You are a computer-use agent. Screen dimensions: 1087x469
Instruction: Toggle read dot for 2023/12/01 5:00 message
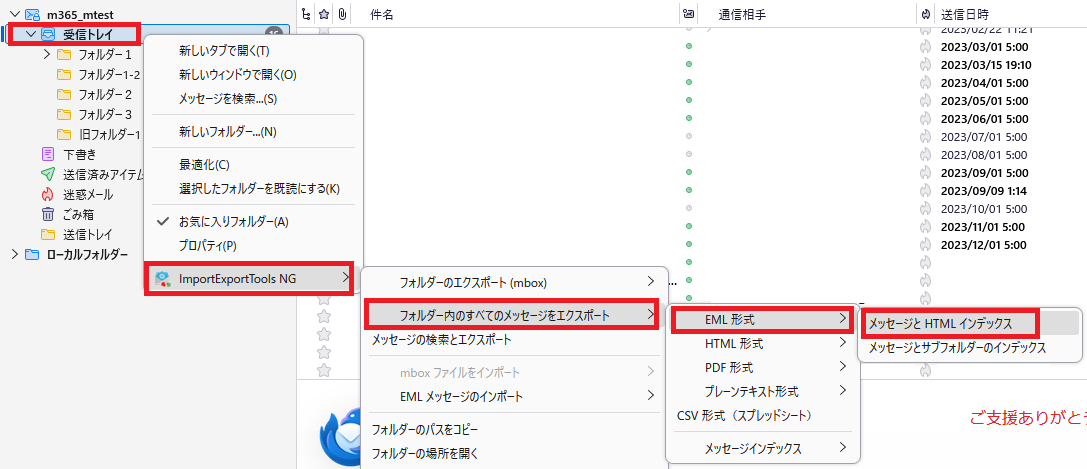pos(688,244)
